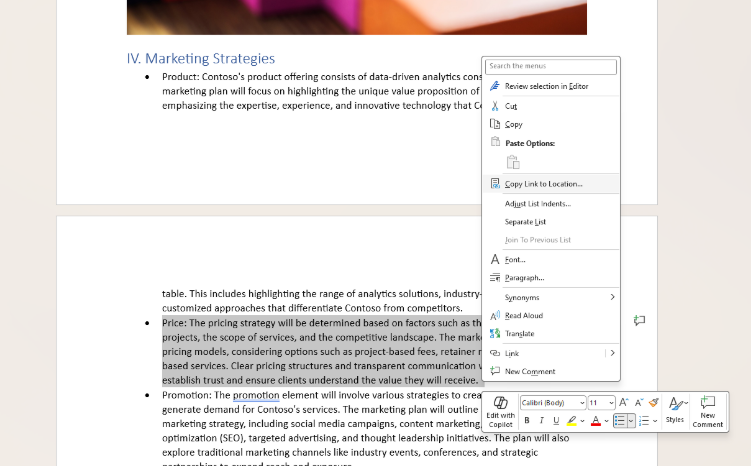This screenshot has height=466, width=751.
Task: Toggle Italic formatting in mini toolbar
Action: (541, 421)
